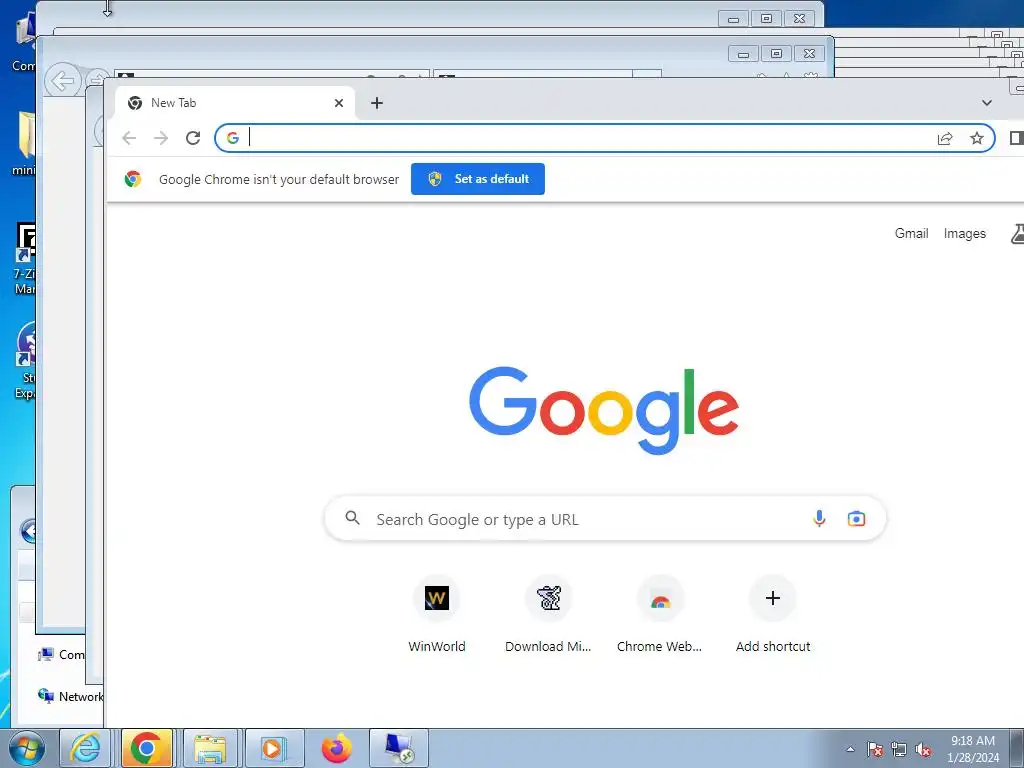This screenshot has height=768, width=1024.
Task: Open the Download Mi... shortcut
Action: pos(548,613)
